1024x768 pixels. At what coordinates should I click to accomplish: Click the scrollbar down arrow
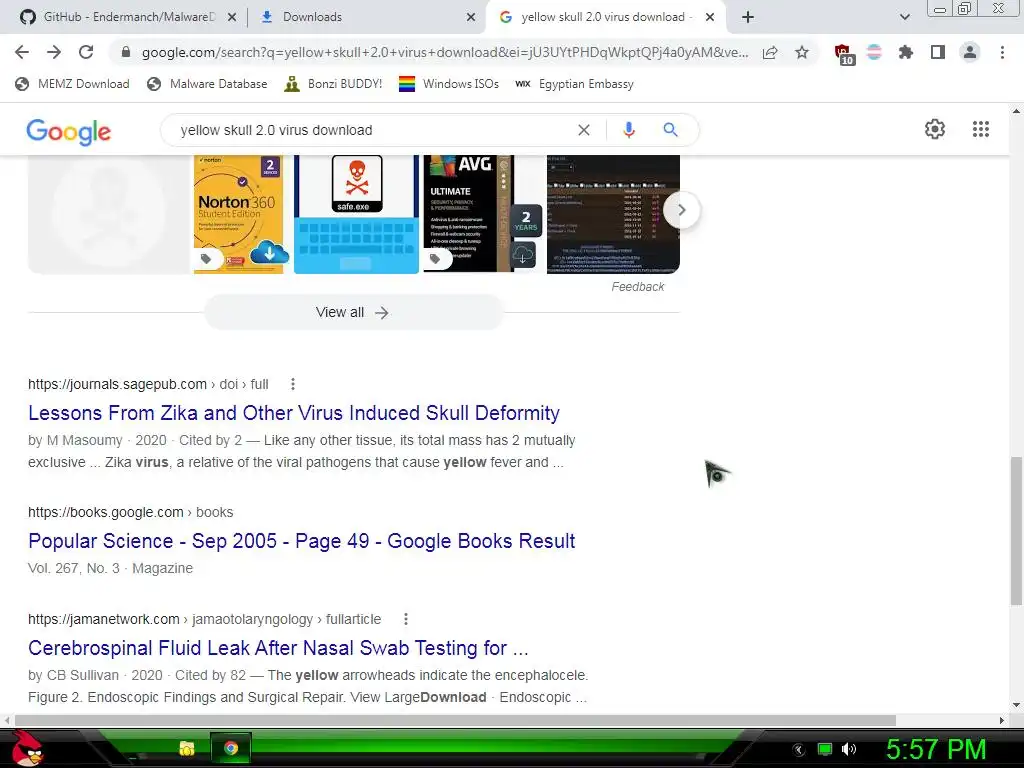1016,705
